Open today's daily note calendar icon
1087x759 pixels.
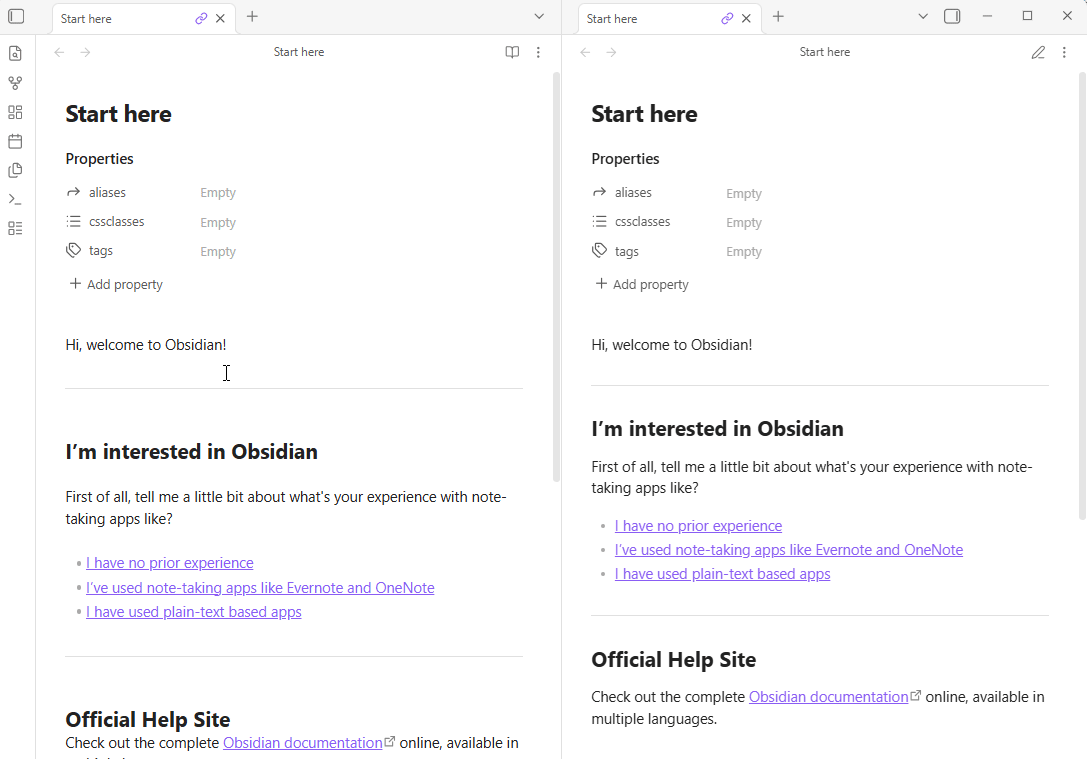point(15,141)
